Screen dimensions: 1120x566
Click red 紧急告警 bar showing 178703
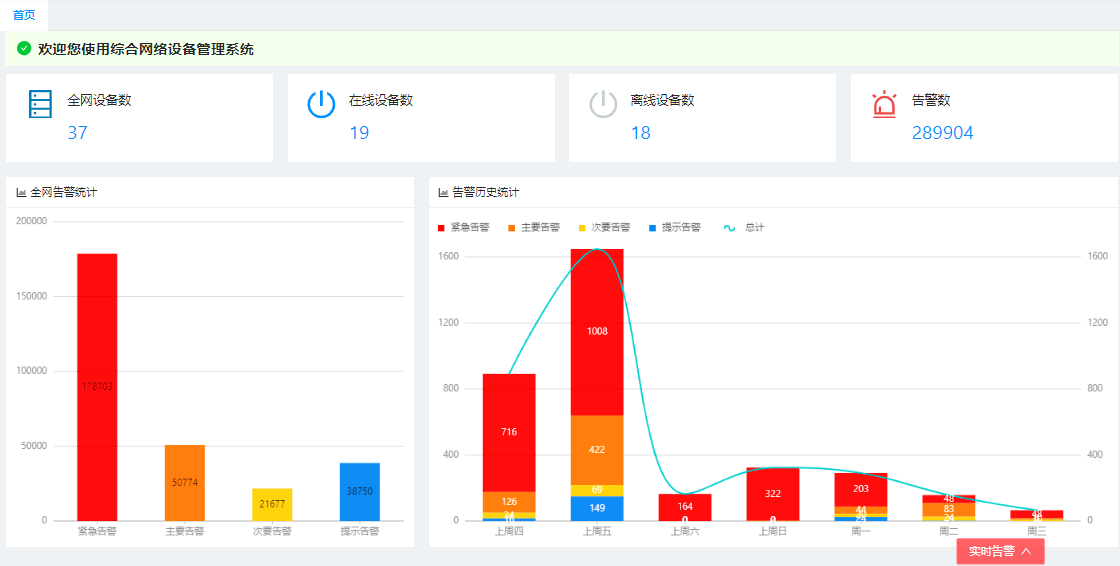[97, 387]
